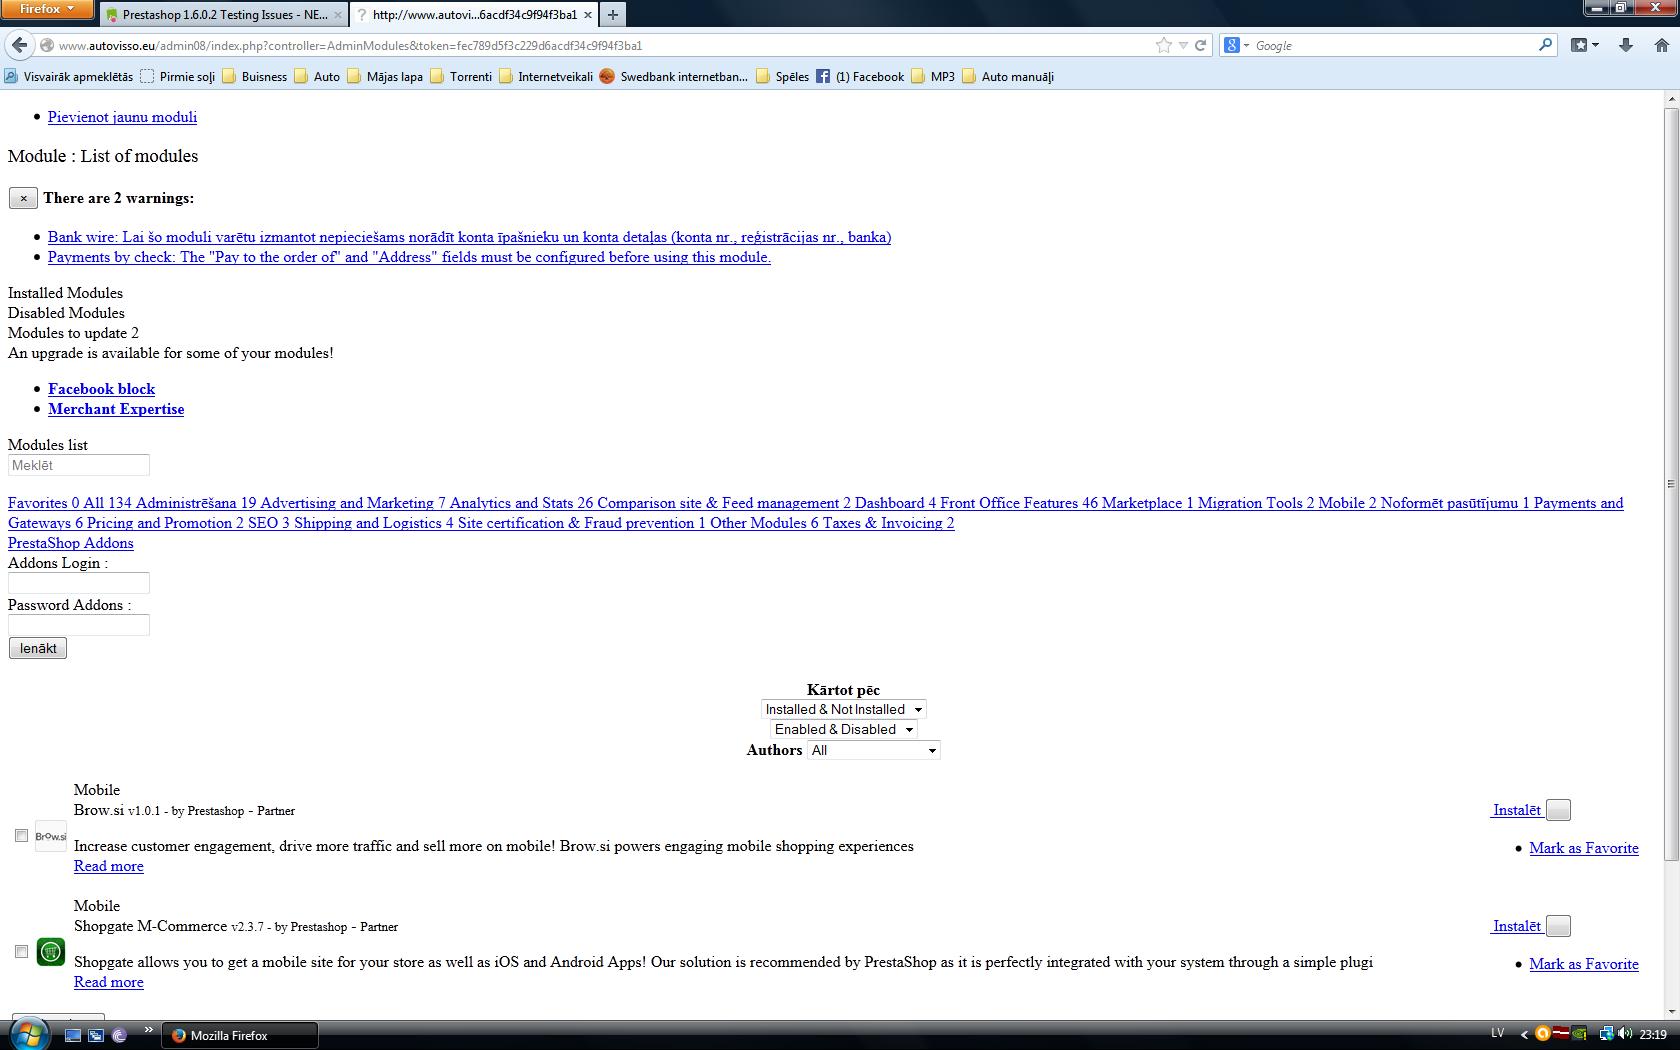The image size is (1680, 1050).
Task: Bookmark this page with the star icon
Action: click(1163, 45)
